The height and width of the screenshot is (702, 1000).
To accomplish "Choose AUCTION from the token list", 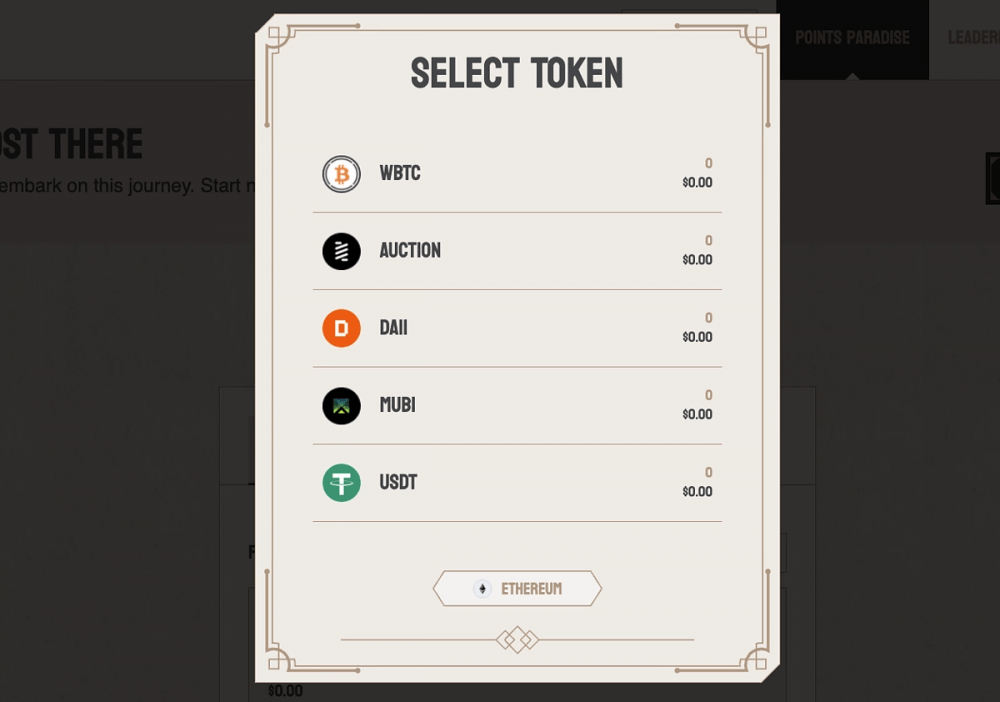I will [x=410, y=251].
